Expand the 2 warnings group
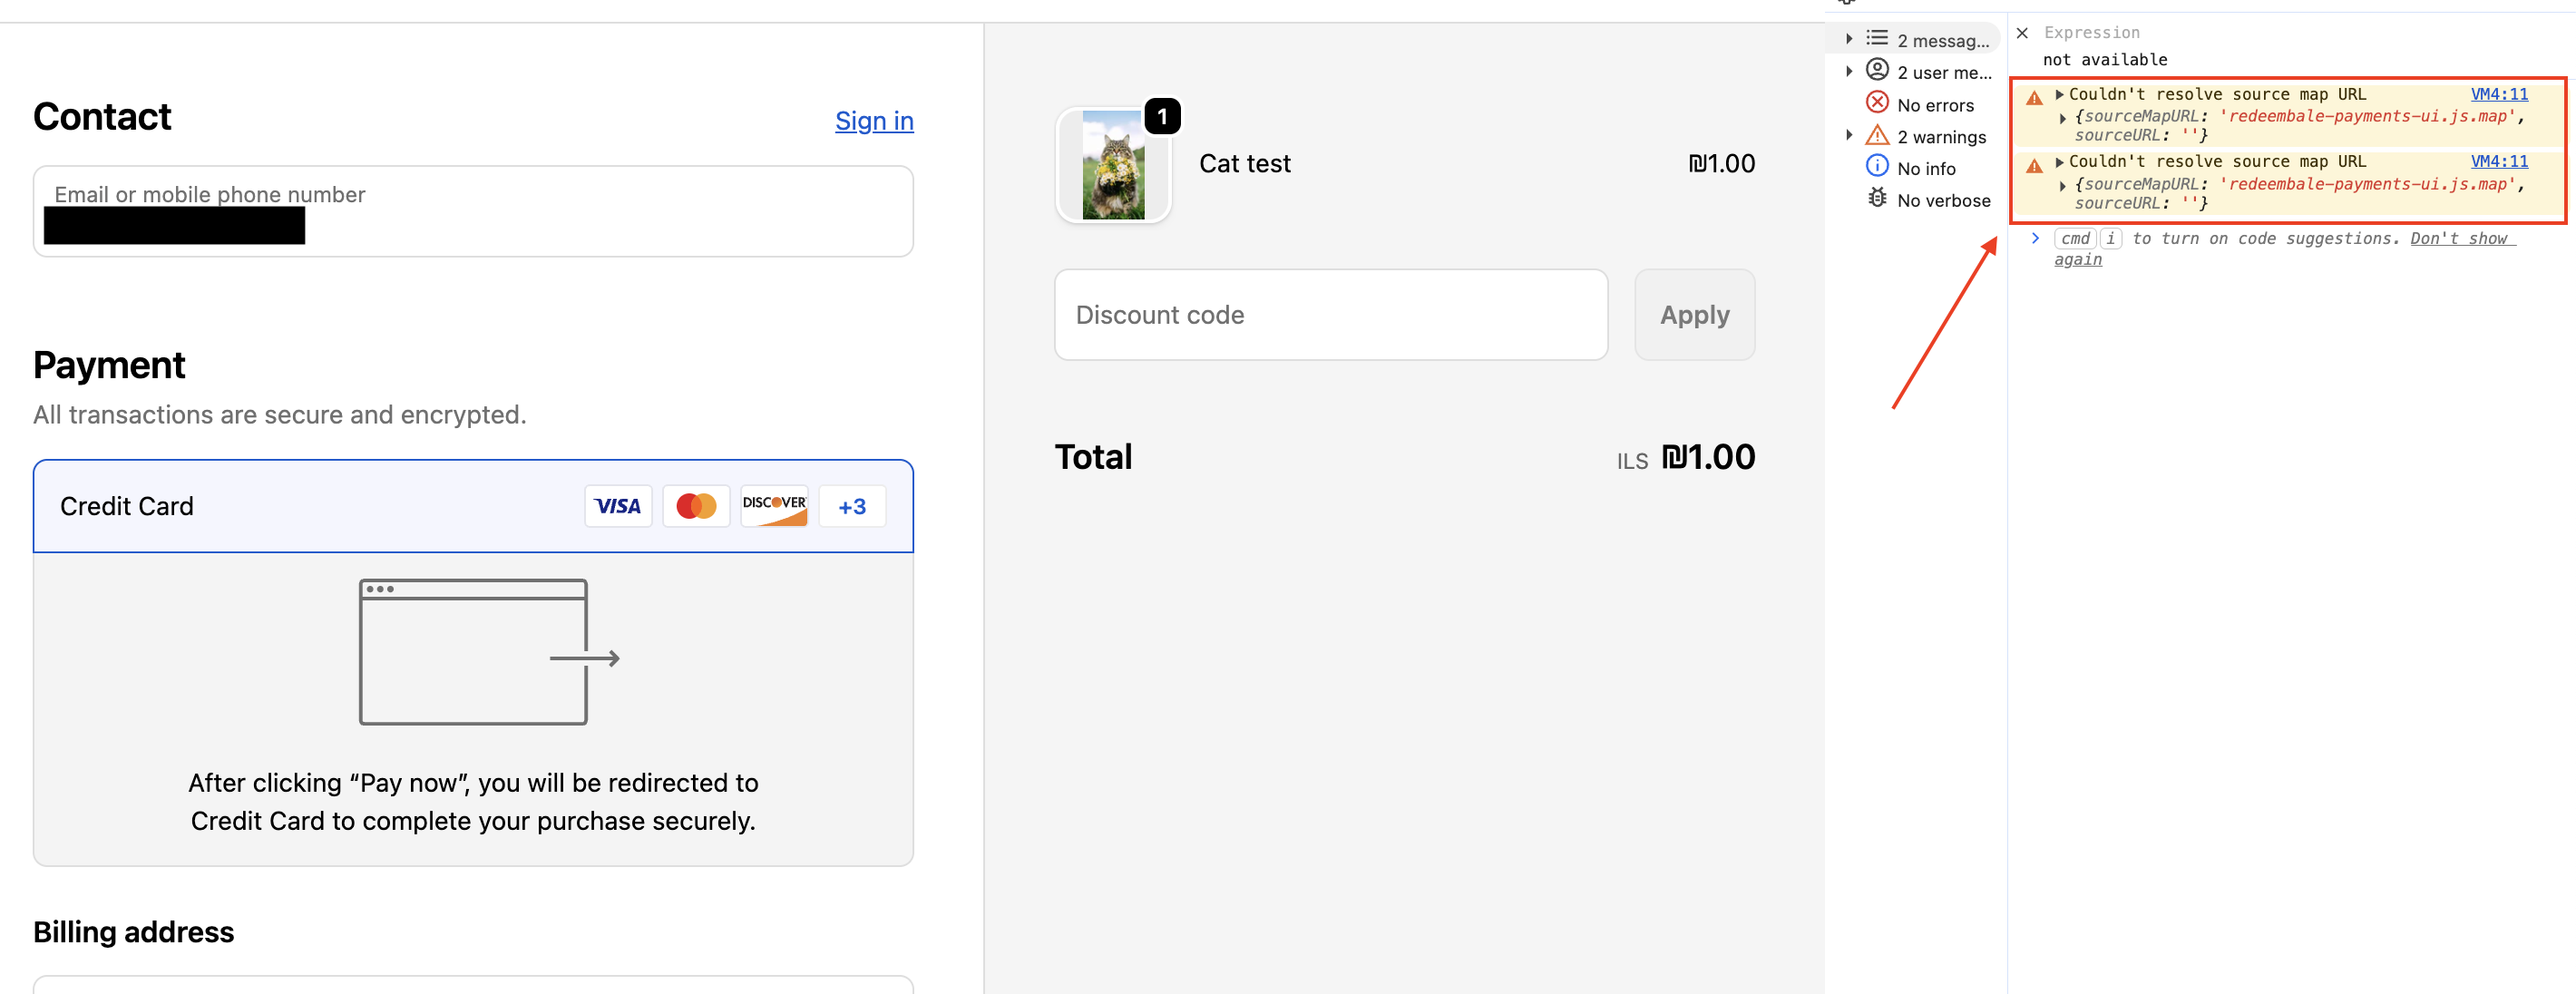 coord(1849,135)
